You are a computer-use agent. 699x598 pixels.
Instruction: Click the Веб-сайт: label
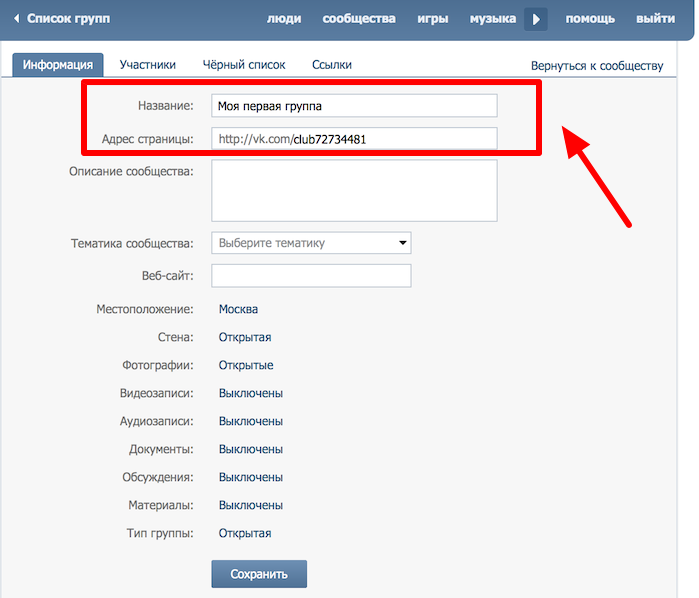(x=168, y=276)
